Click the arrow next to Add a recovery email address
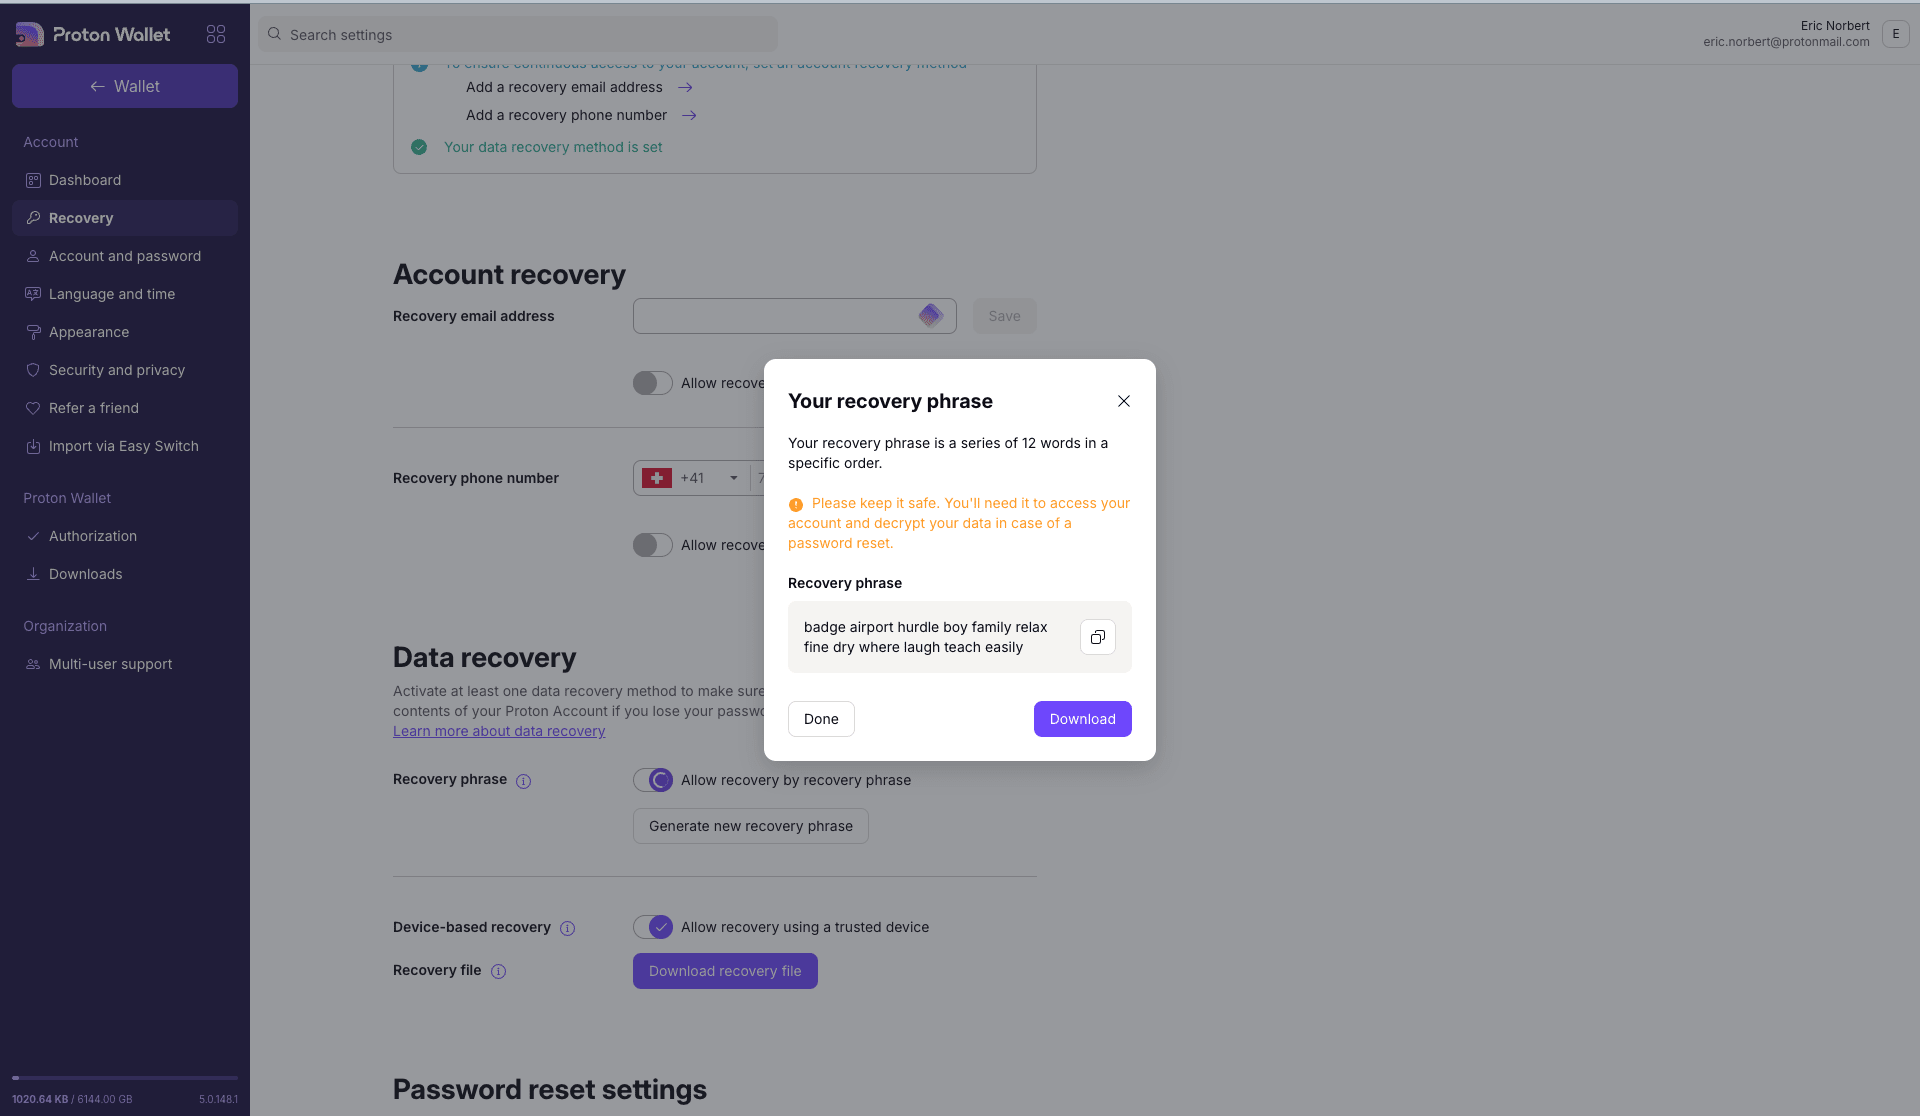 (x=685, y=88)
